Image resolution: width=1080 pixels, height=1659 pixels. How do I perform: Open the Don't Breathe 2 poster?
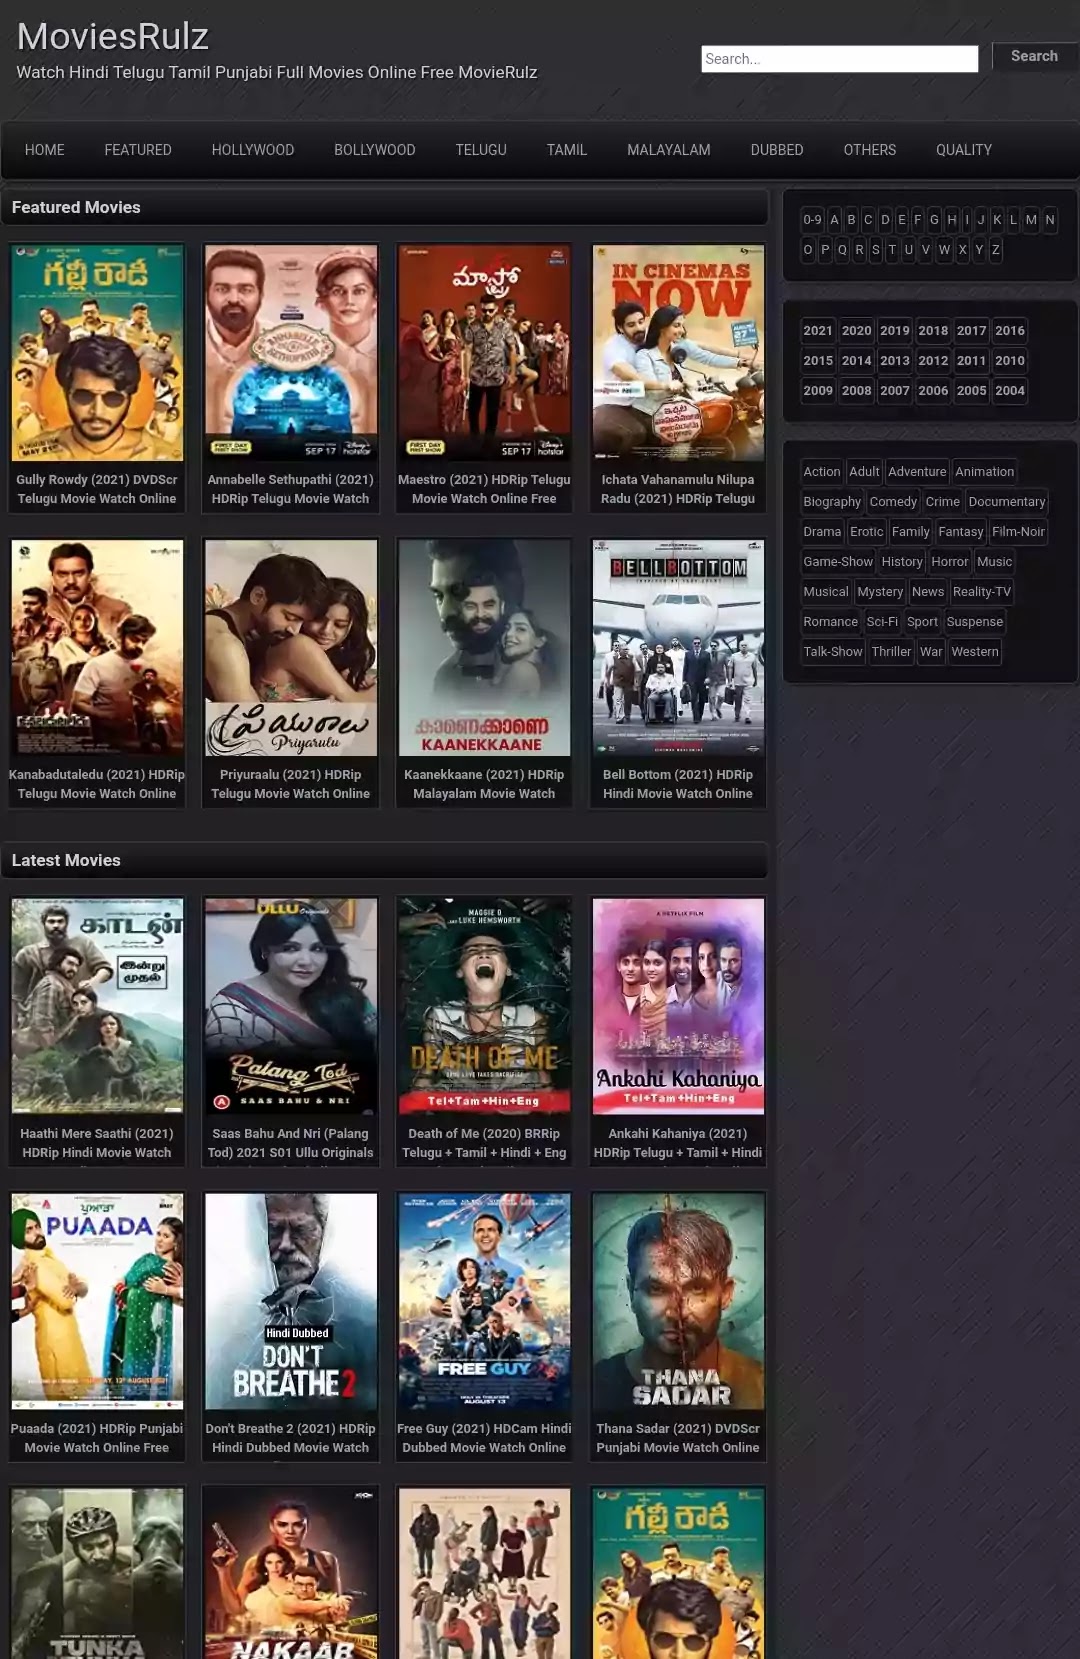291,1301
